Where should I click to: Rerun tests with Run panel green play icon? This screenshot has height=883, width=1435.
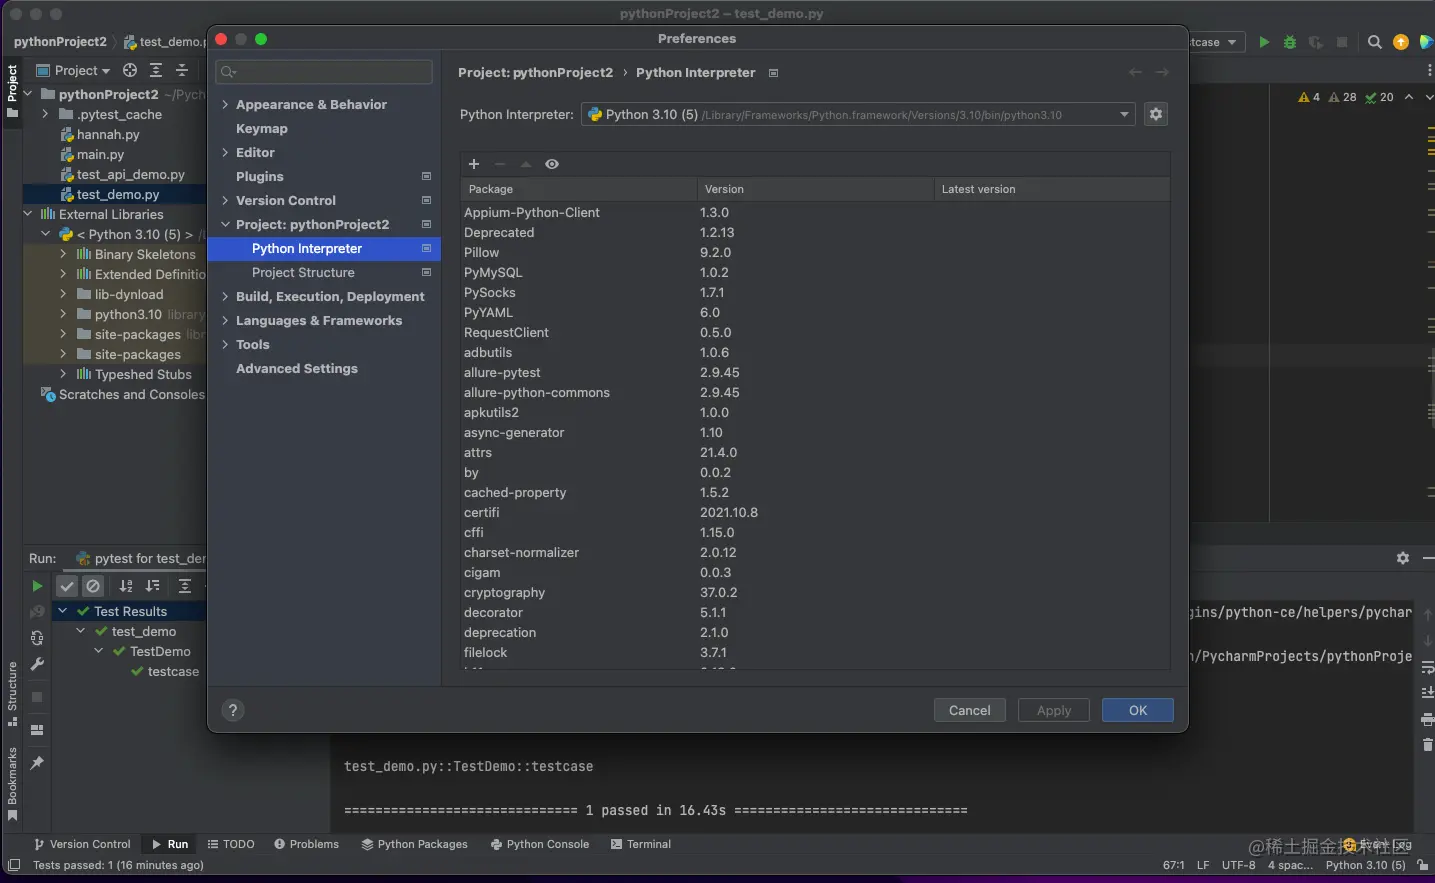[37, 586]
